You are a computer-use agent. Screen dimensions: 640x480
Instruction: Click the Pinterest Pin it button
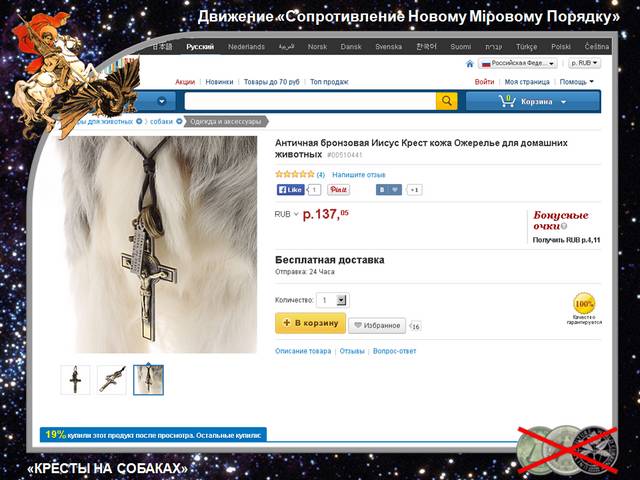tap(338, 190)
